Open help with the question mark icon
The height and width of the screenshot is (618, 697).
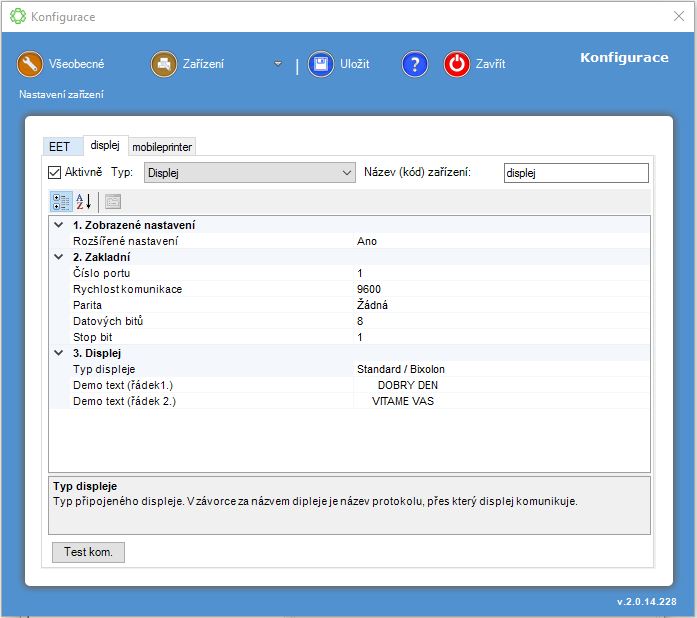(x=415, y=64)
